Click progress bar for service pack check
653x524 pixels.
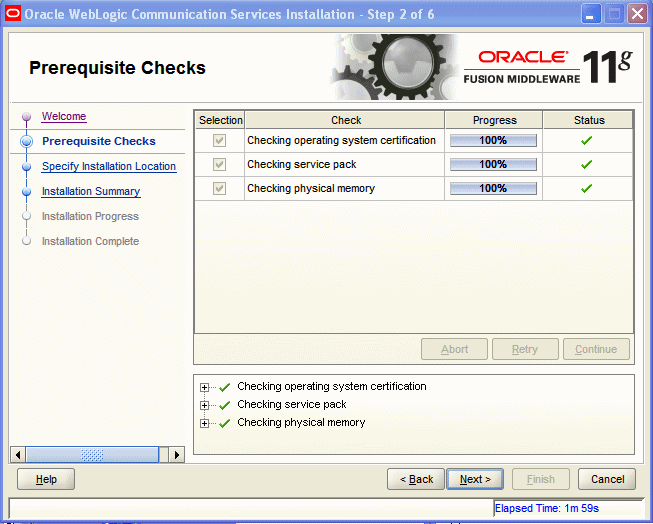pos(493,164)
